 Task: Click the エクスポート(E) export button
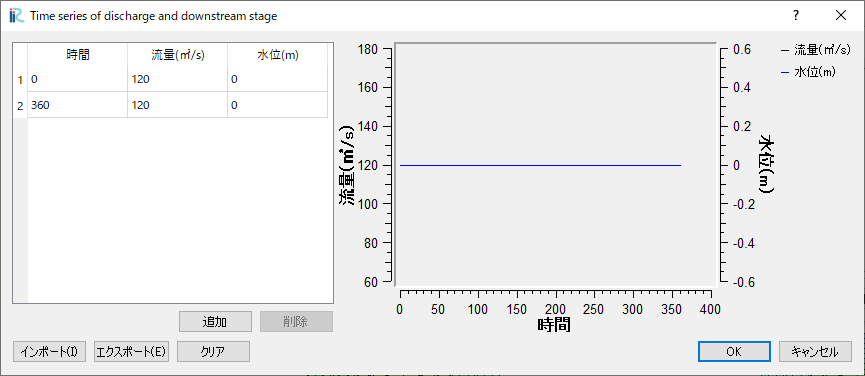(131, 351)
